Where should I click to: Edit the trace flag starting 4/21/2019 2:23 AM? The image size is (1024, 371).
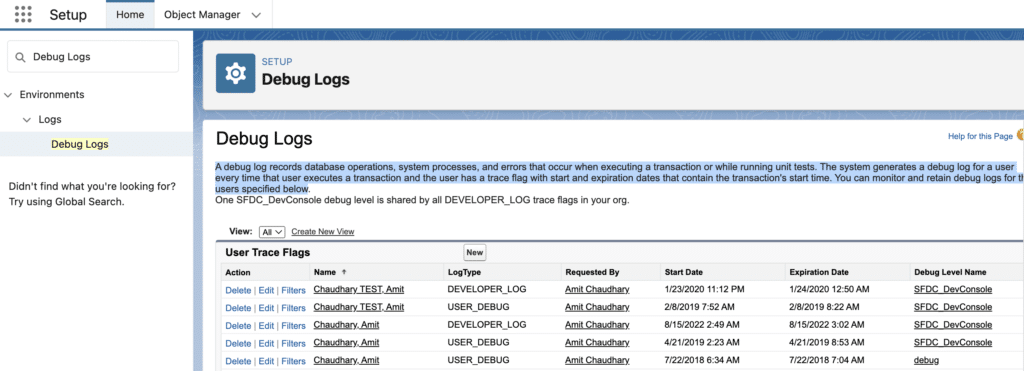click(x=266, y=343)
